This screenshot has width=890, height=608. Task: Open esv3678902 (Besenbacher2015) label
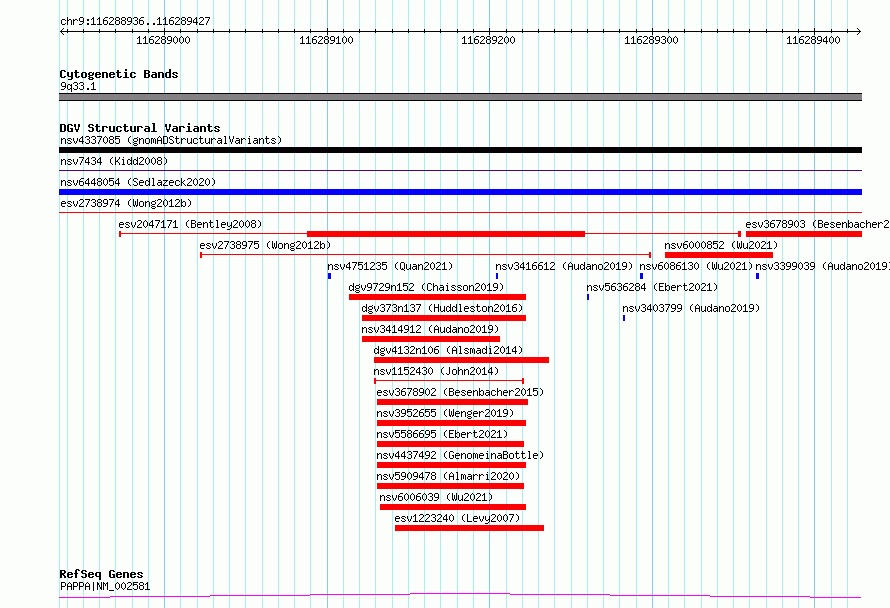coord(460,392)
